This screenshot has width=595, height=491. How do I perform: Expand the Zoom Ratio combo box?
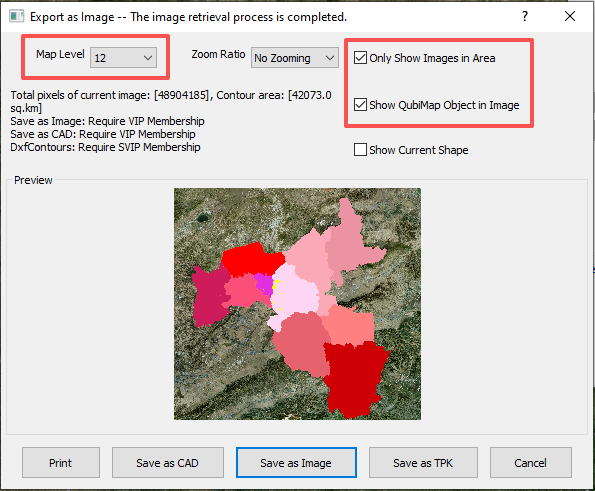coord(294,58)
